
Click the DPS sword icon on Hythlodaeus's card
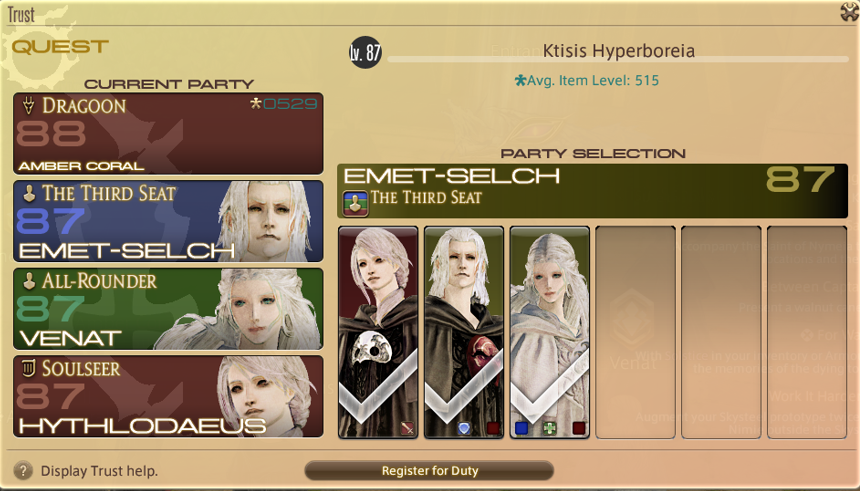coord(408,428)
